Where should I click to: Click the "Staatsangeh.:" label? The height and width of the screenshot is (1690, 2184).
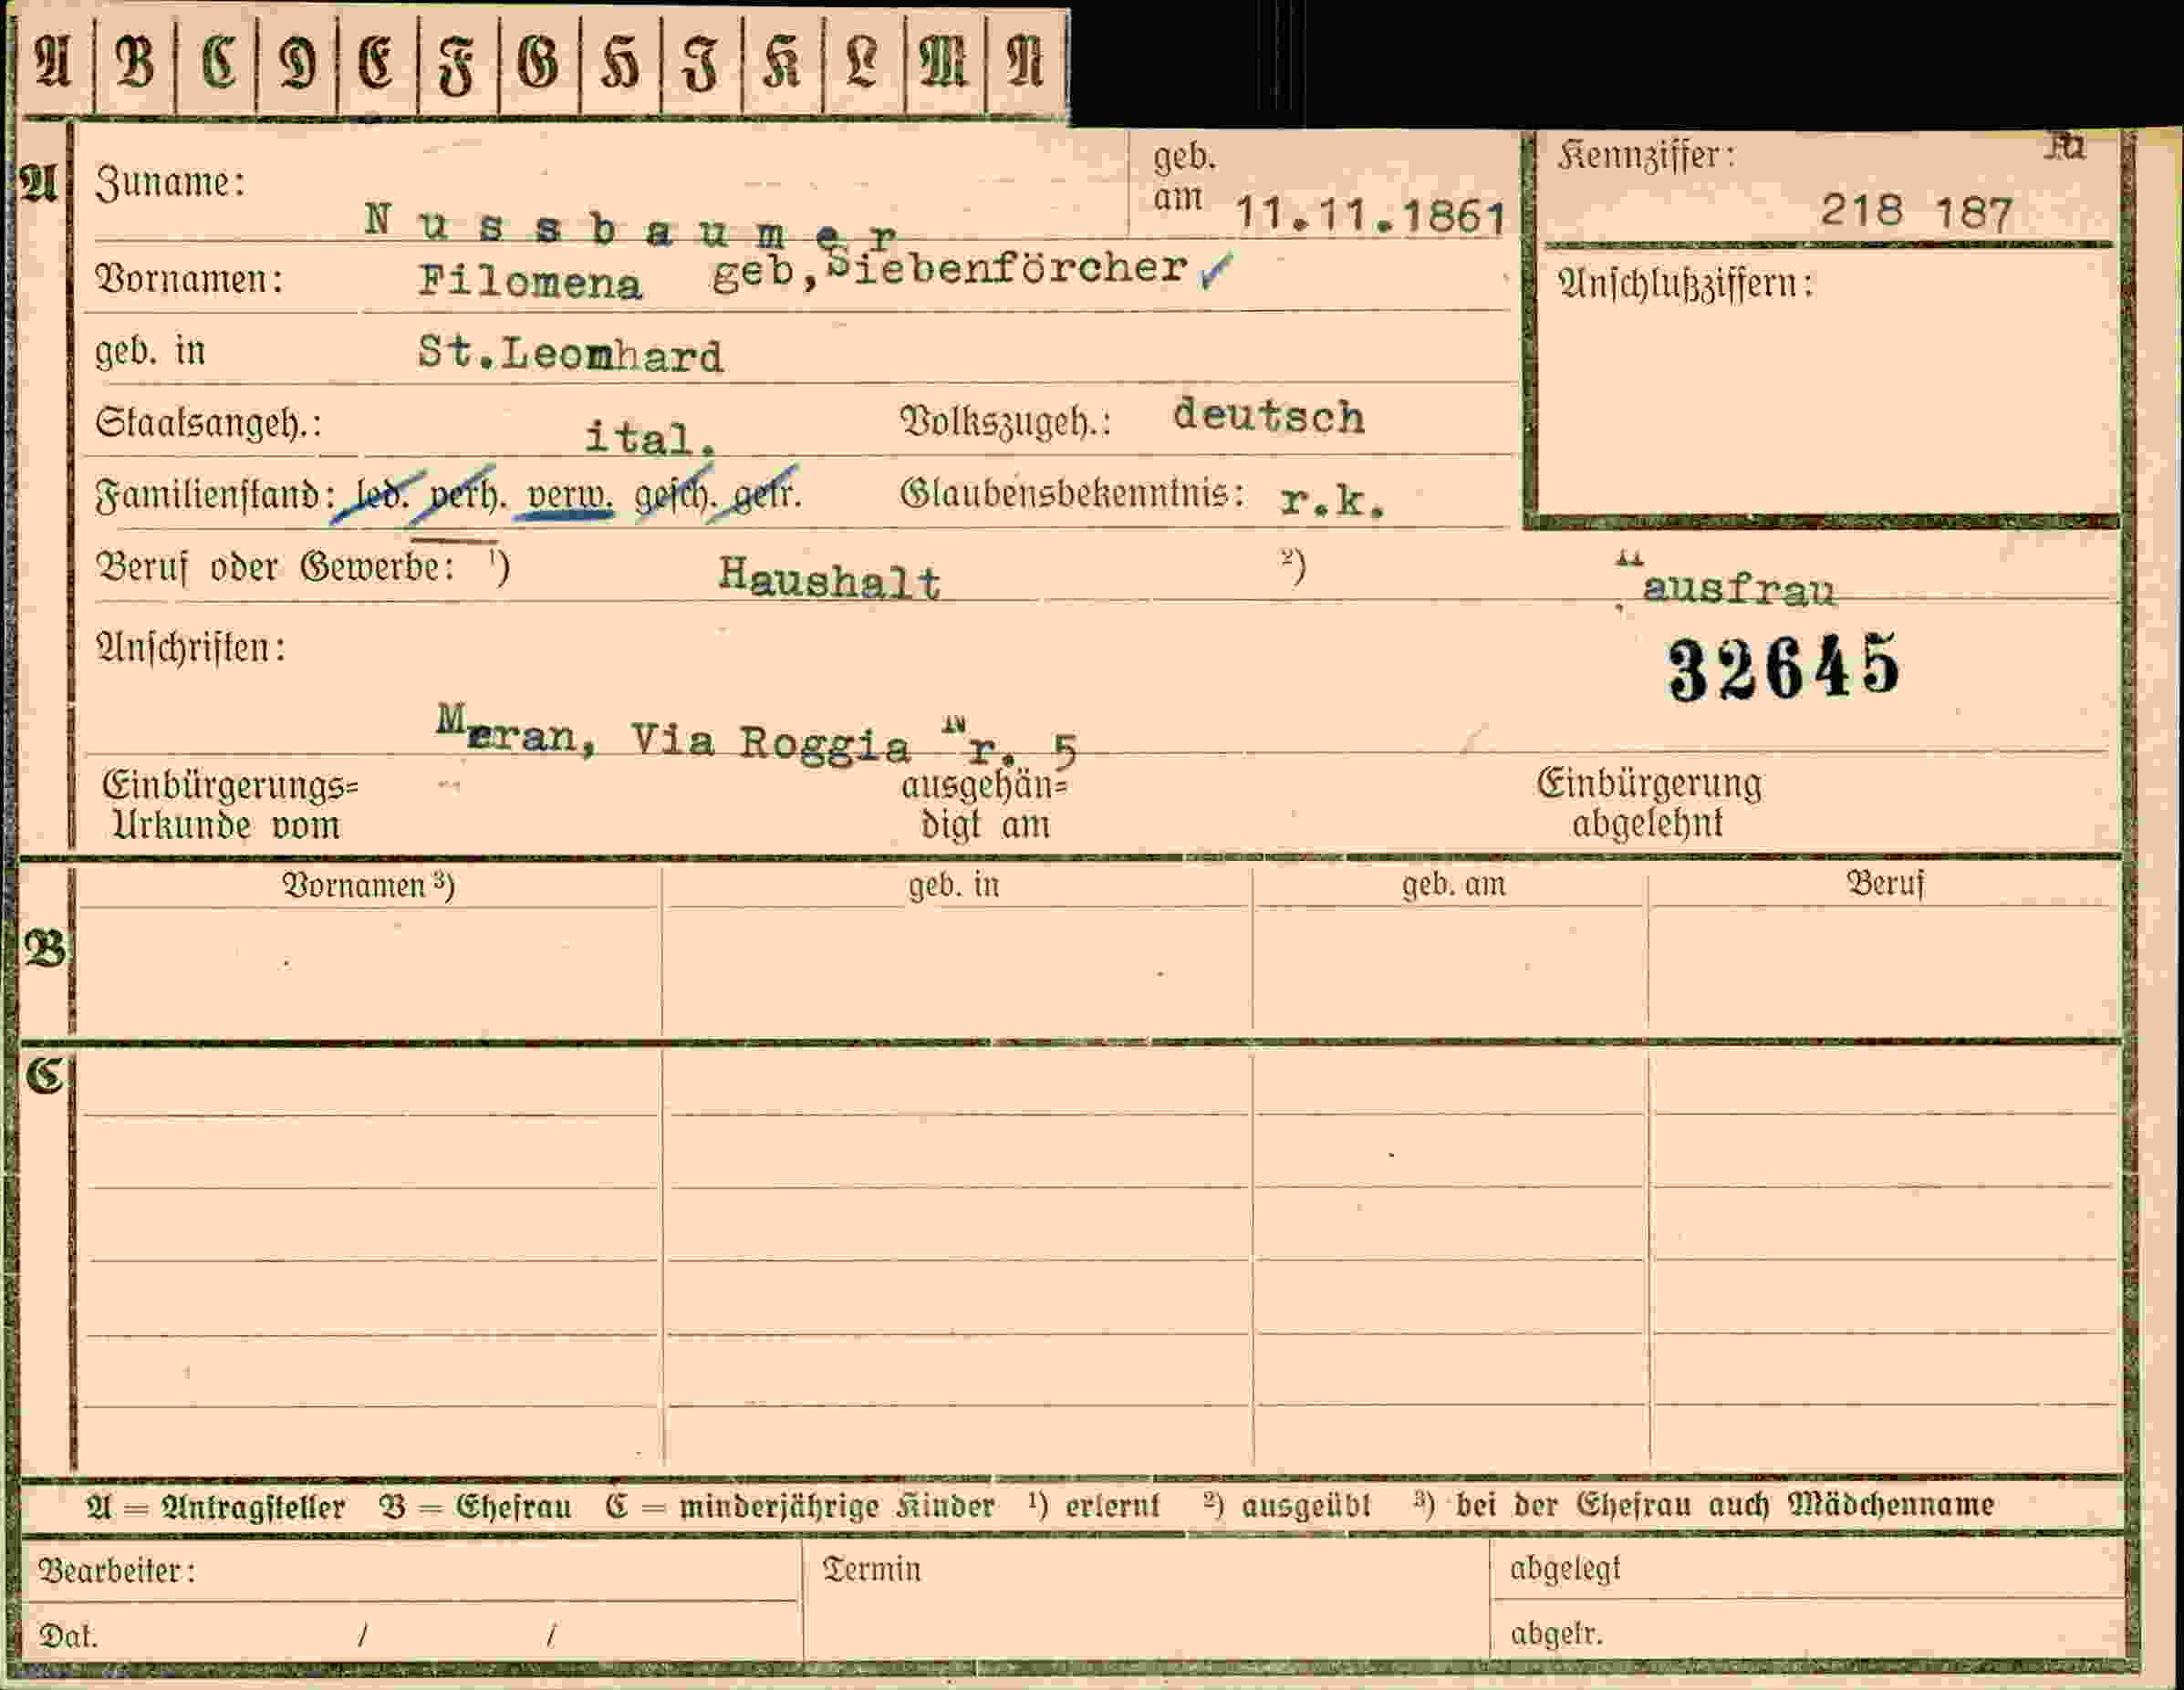pyautogui.click(x=208, y=423)
